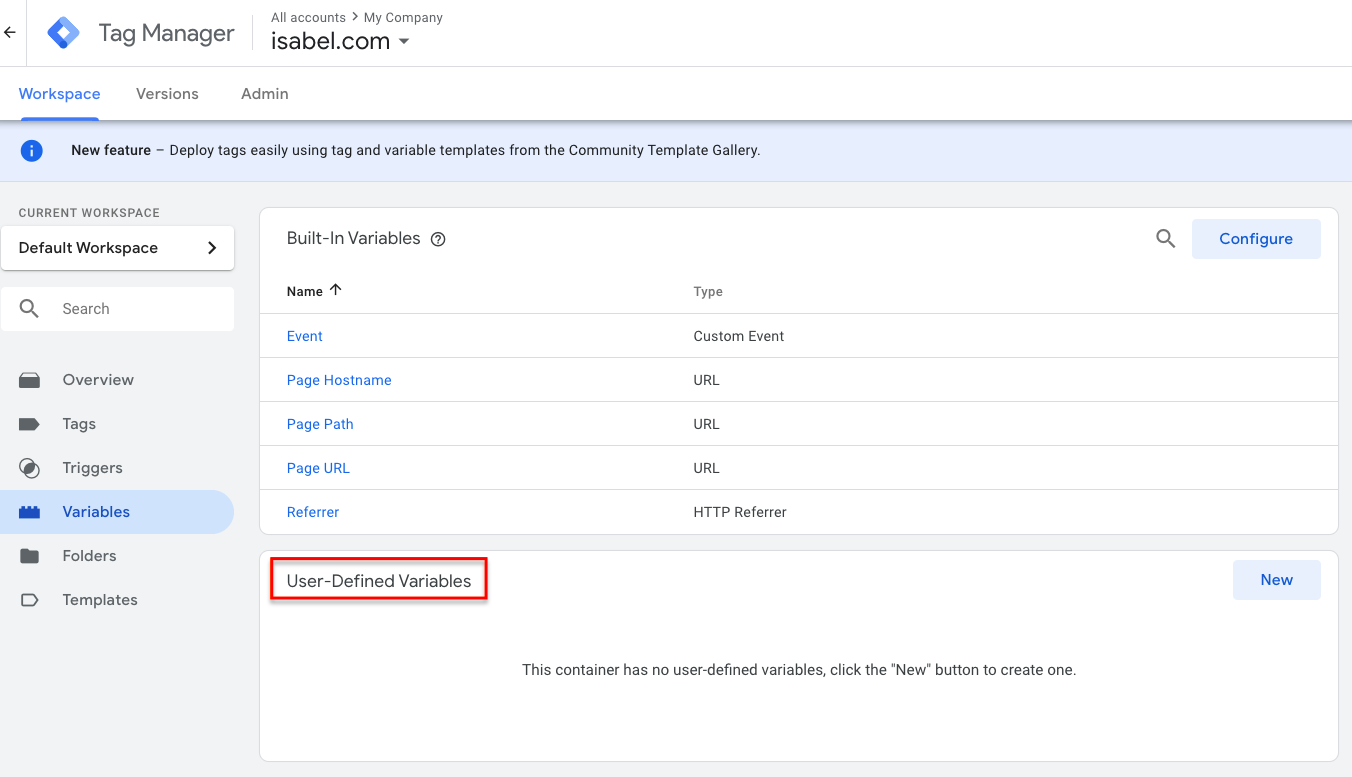The image size is (1352, 777).
Task: Open Tags in the sidebar
Action: click(x=79, y=424)
